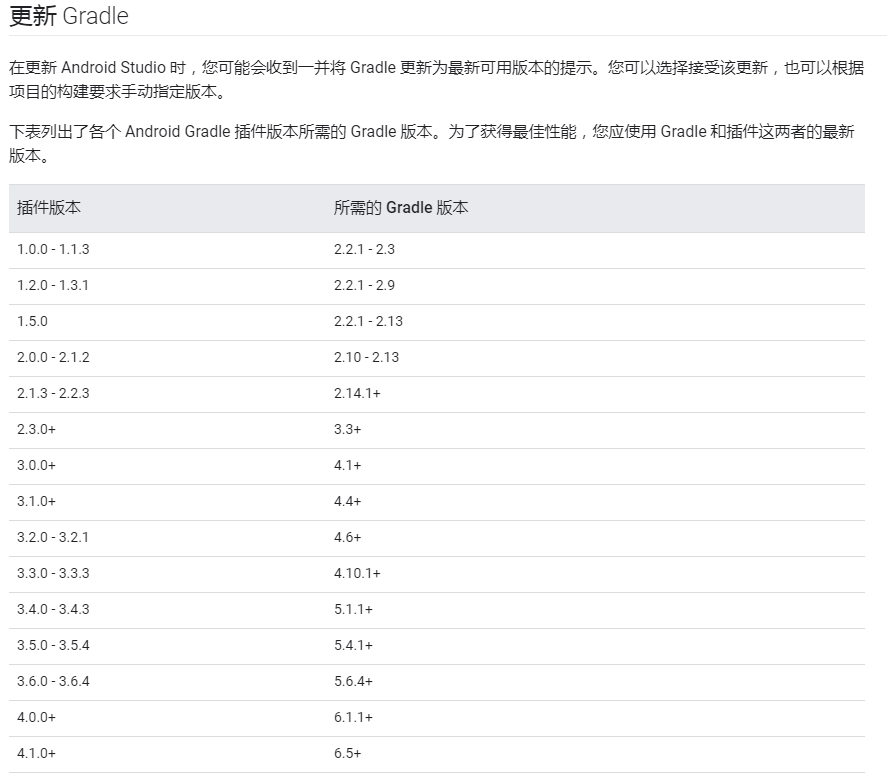
Task: Select Gradle version cell "6.1.1+"
Action: click(353, 718)
